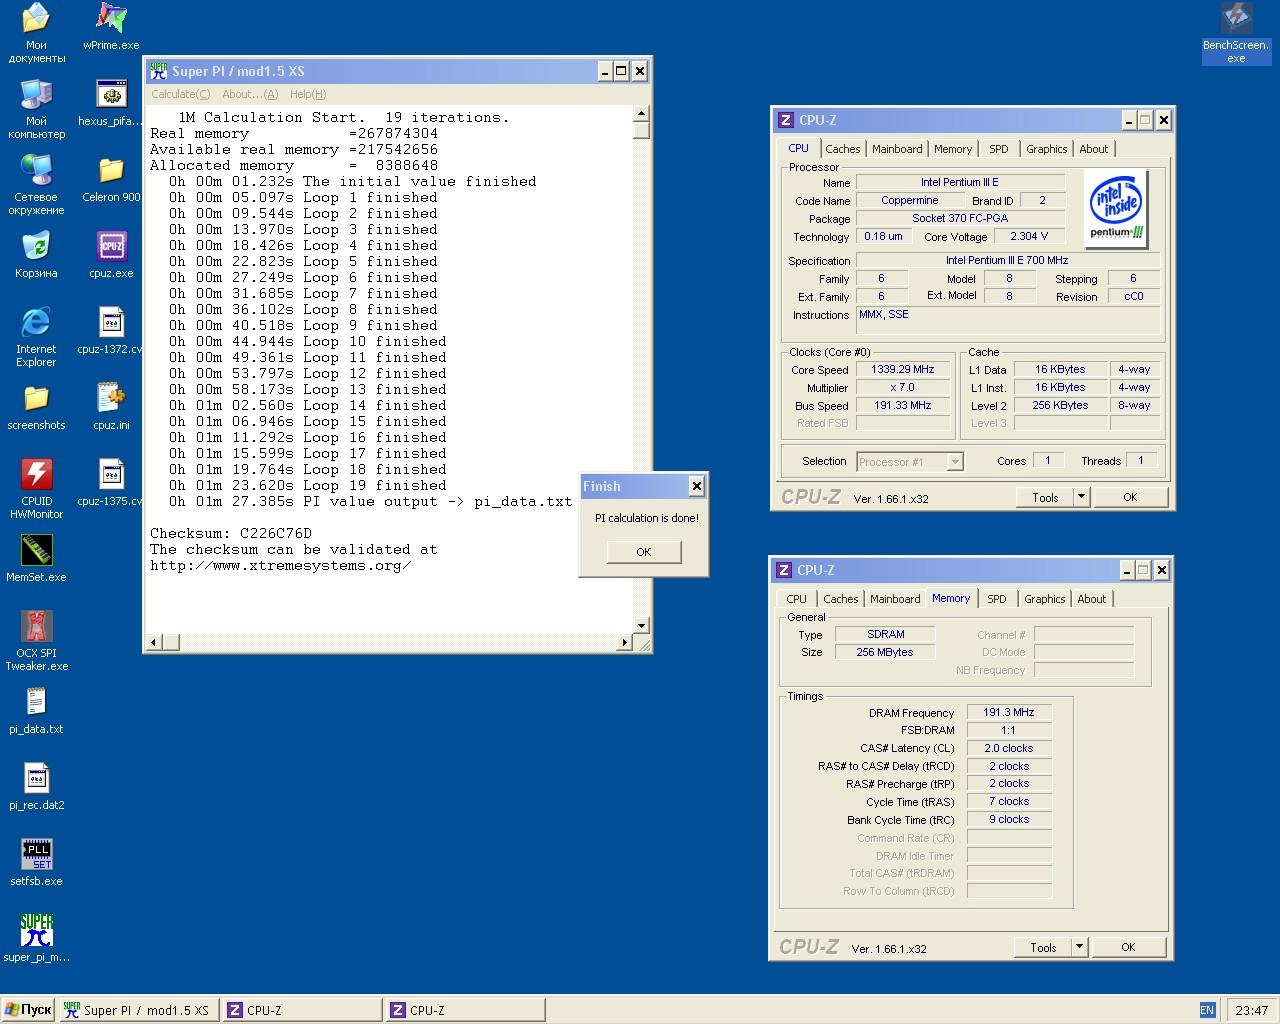Click EN language indicator in tray
The image size is (1280, 1024).
click(x=1207, y=1010)
